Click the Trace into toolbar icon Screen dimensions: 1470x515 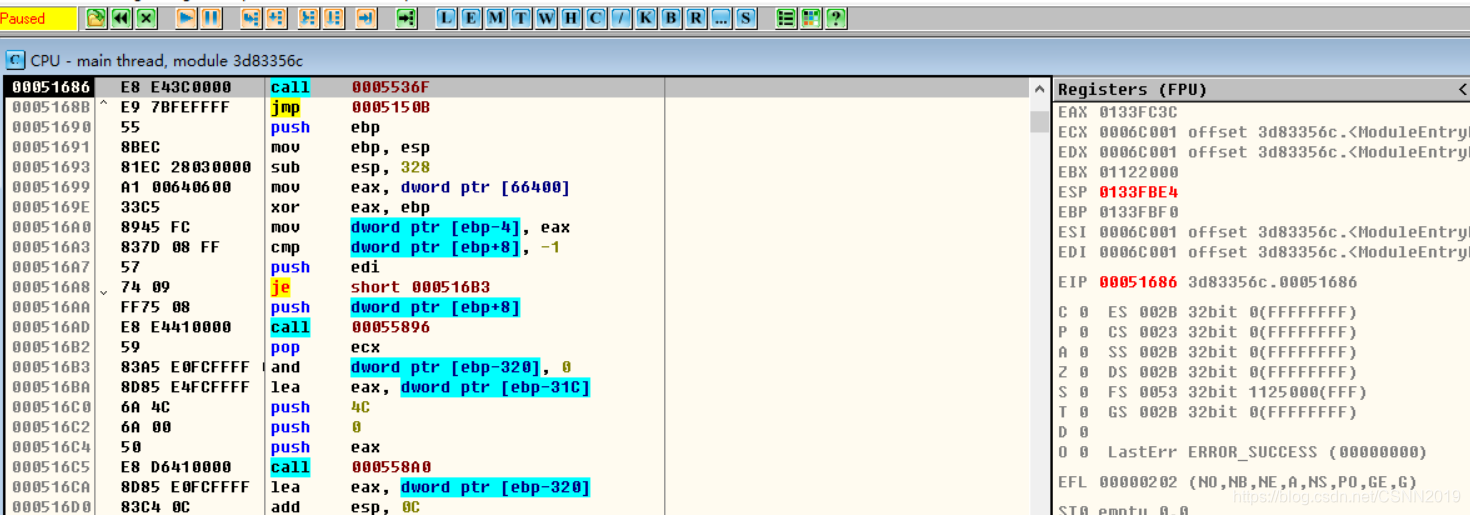pos(308,18)
